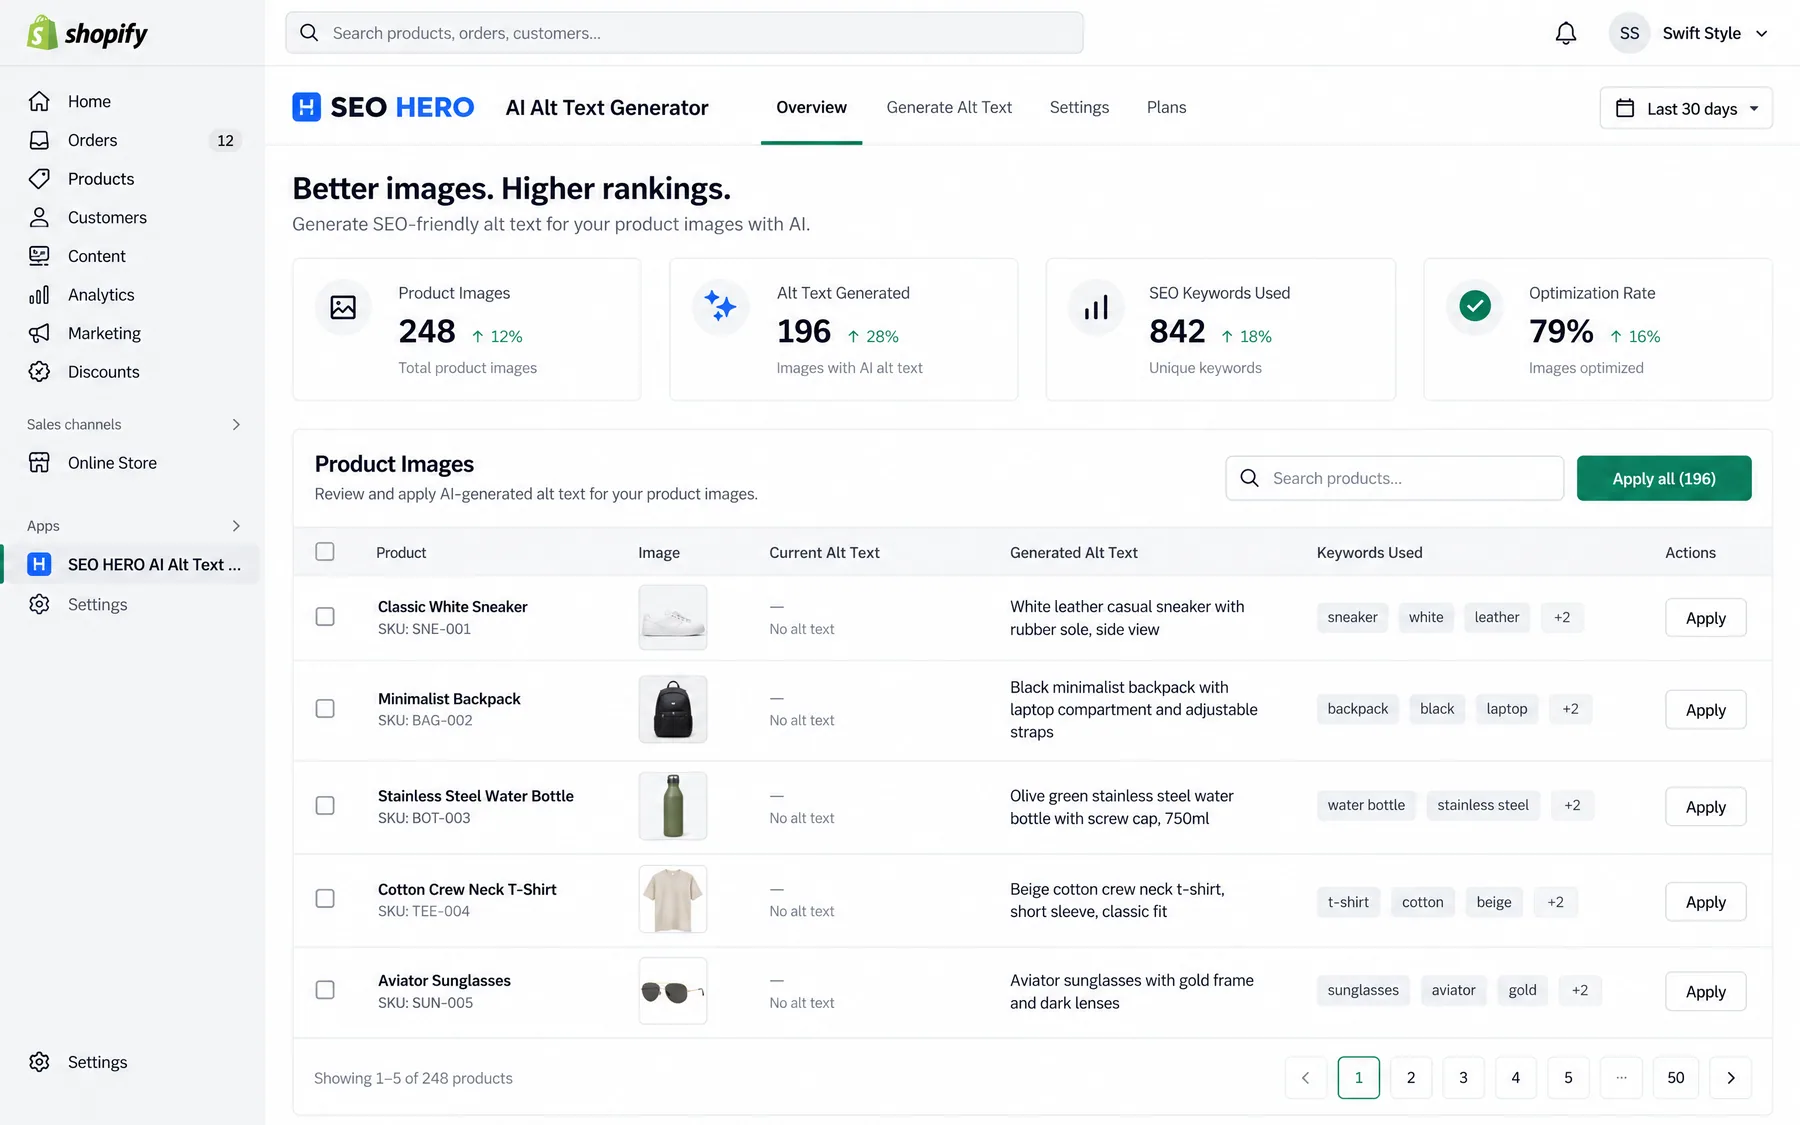Select the Overview tab
This screenshot has height=1125, width=1800.
click(x=811, y=107)
